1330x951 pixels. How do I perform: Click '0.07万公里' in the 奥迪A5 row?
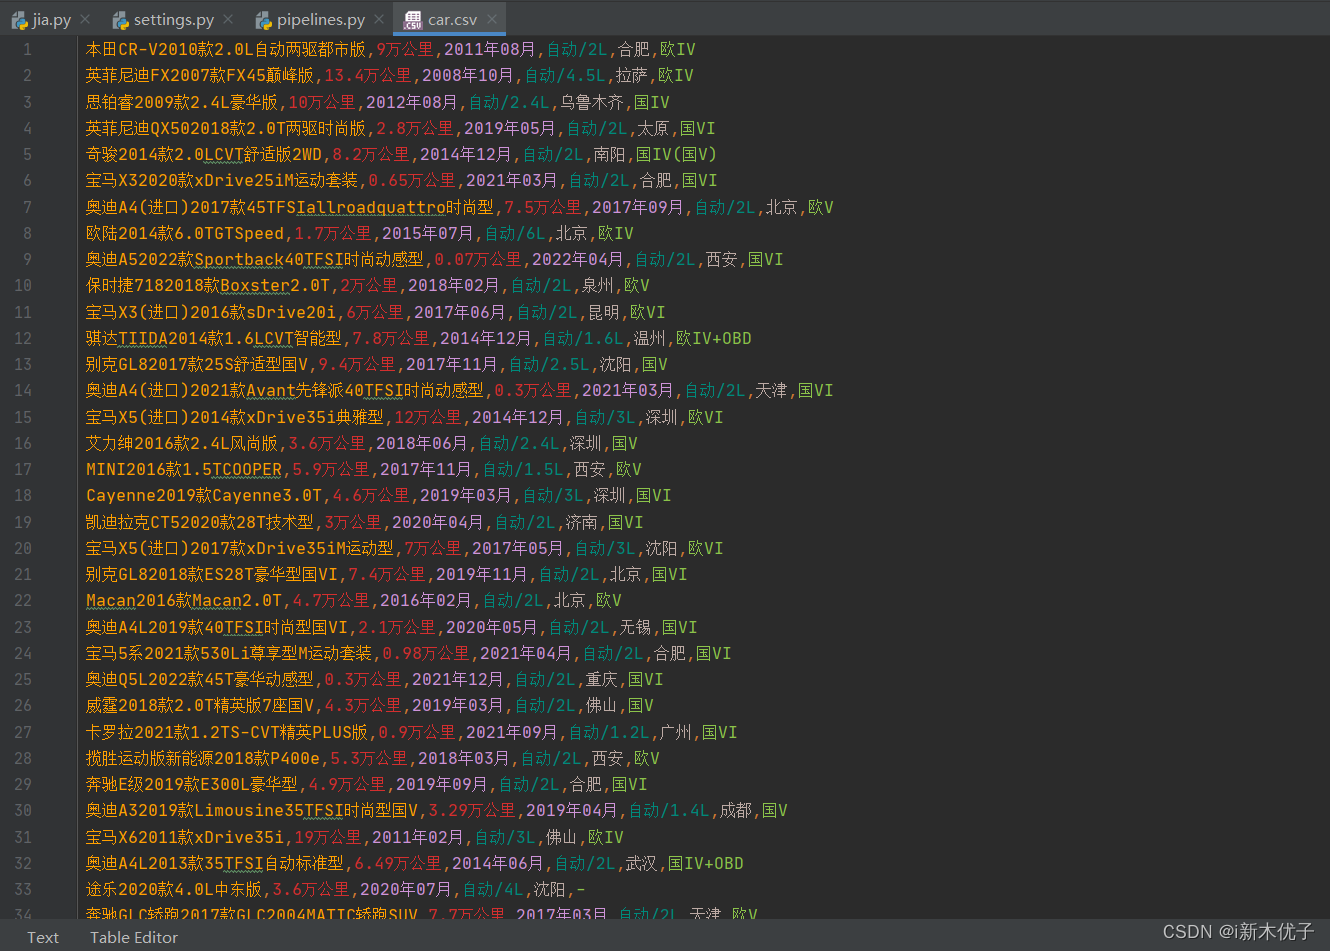(x=478, y=259)
